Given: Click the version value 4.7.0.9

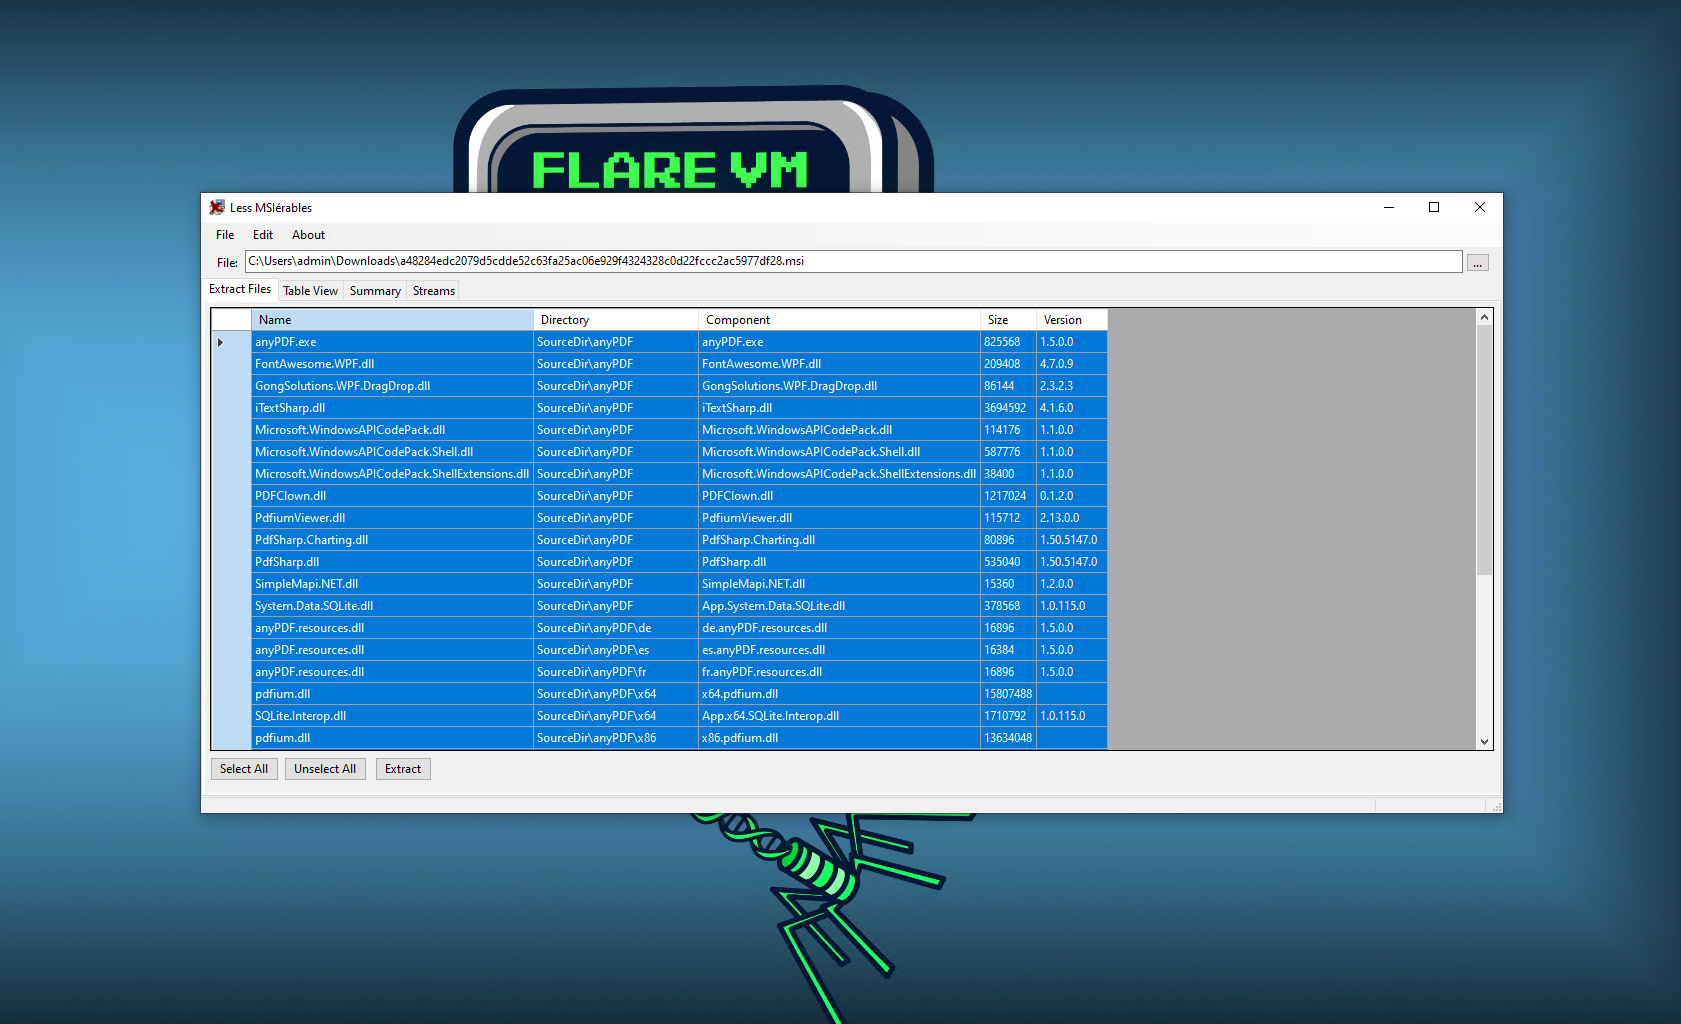Looking at the screenshot, I should 1072,364.
